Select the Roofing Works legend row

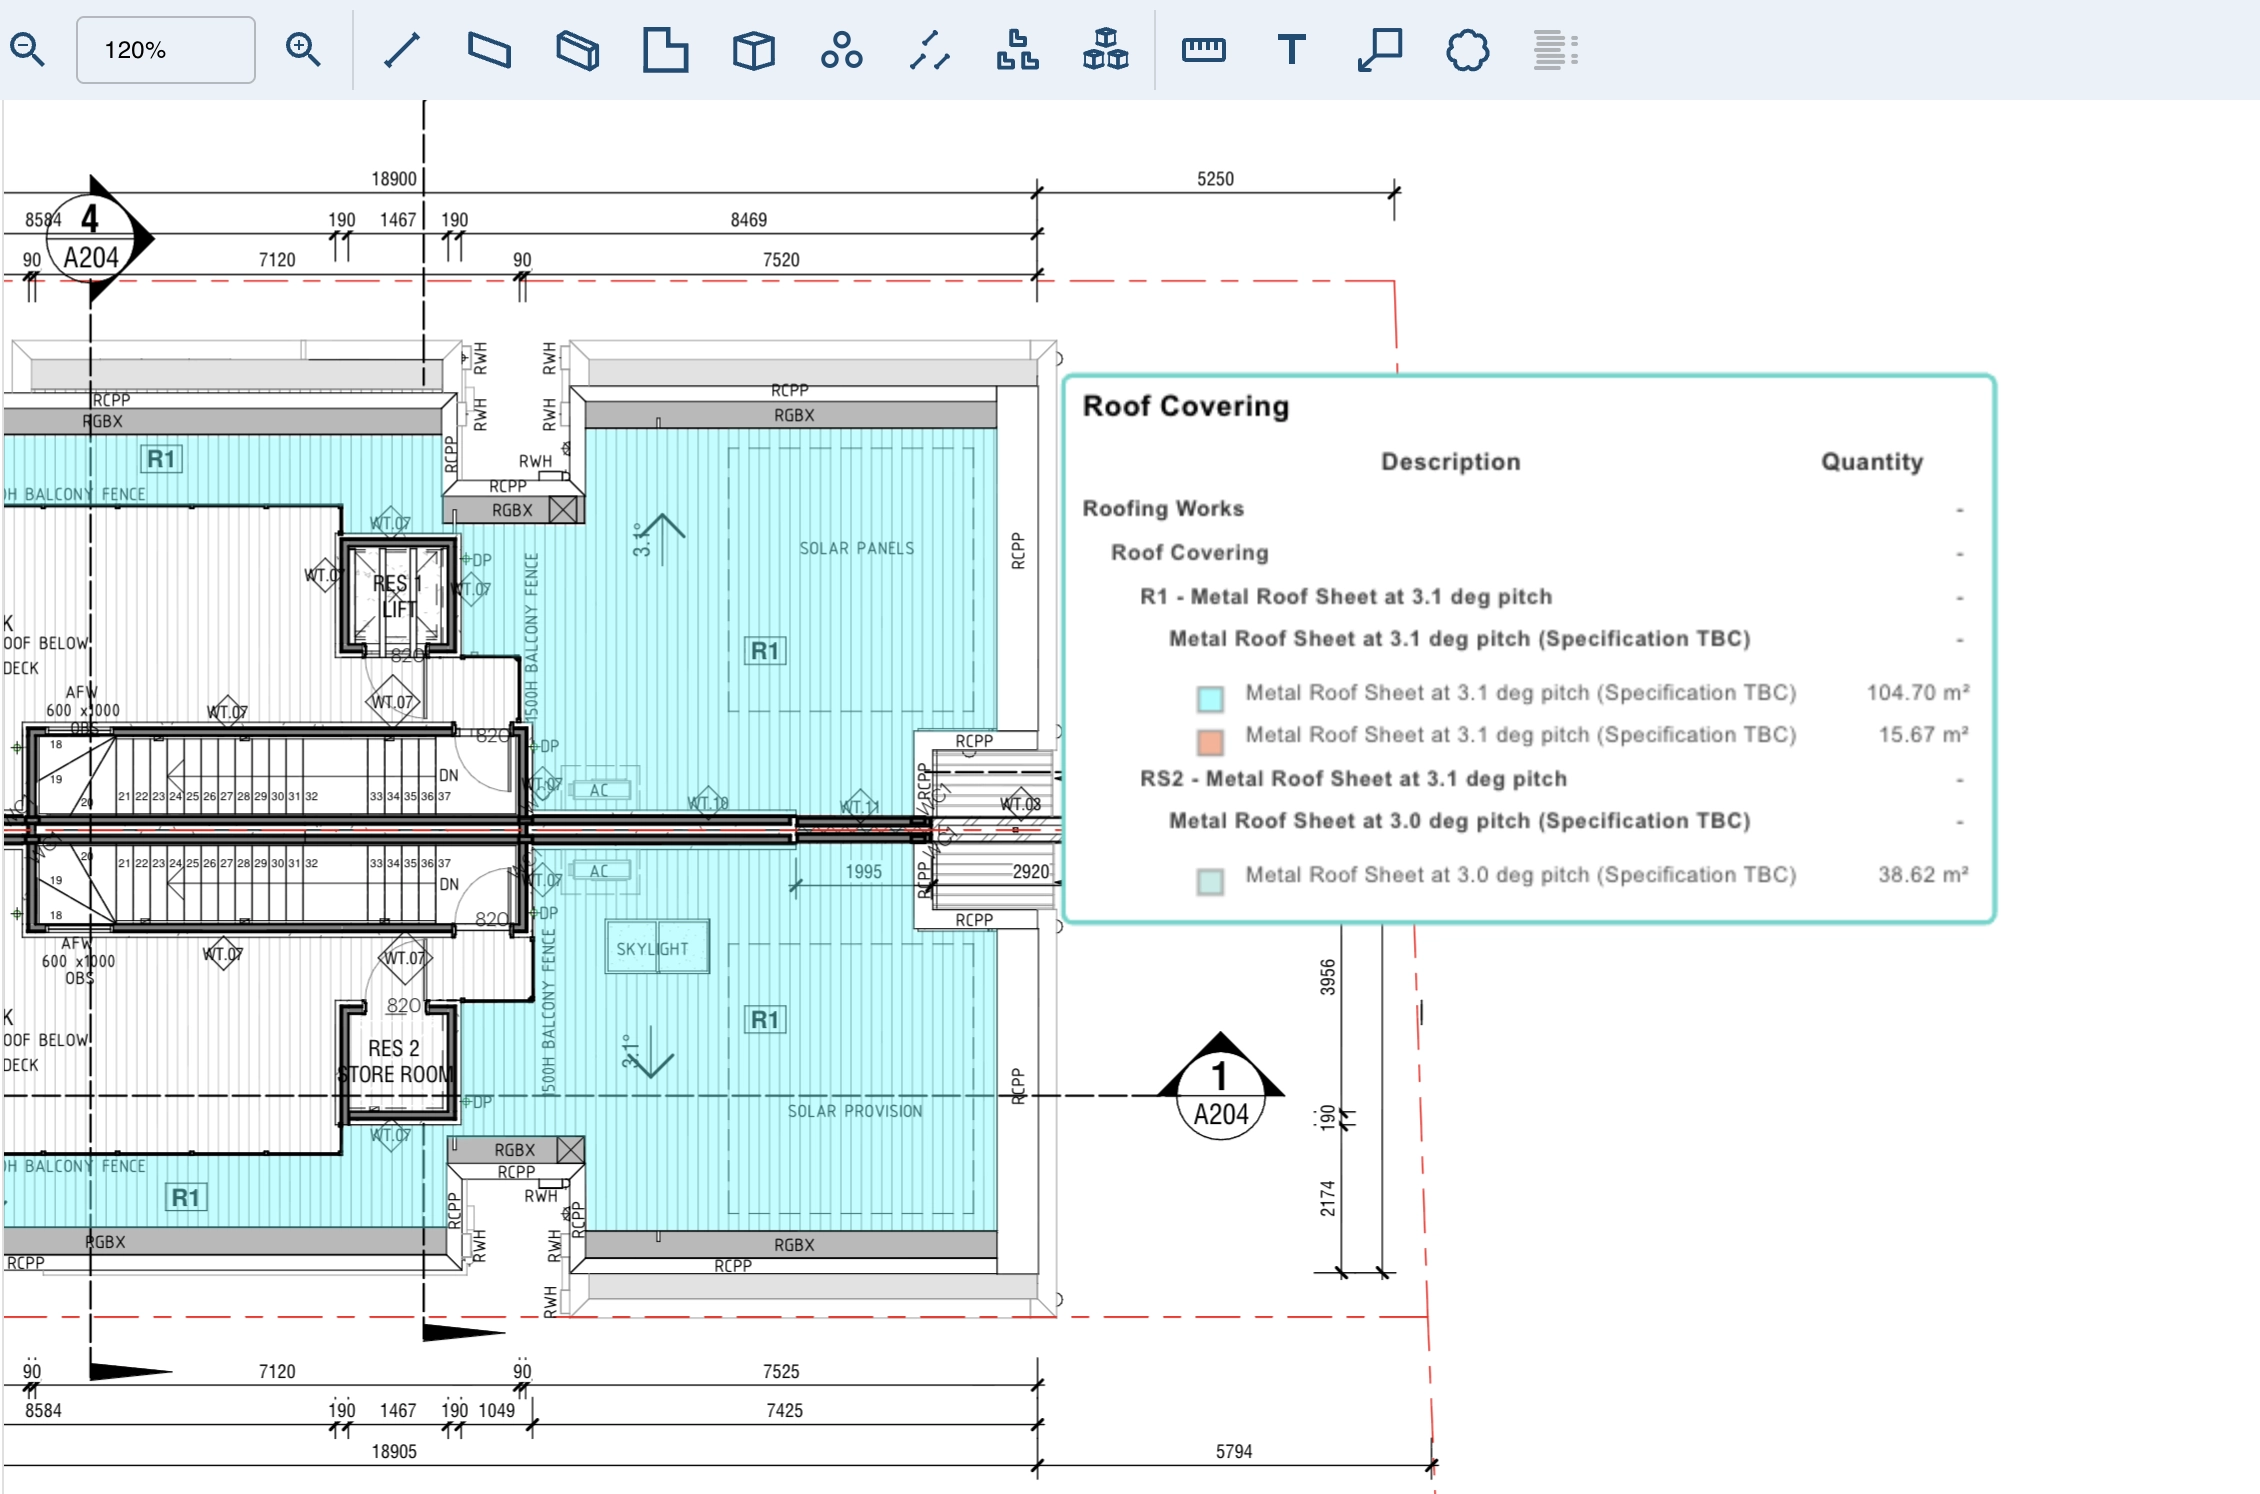coord(1525,509)
